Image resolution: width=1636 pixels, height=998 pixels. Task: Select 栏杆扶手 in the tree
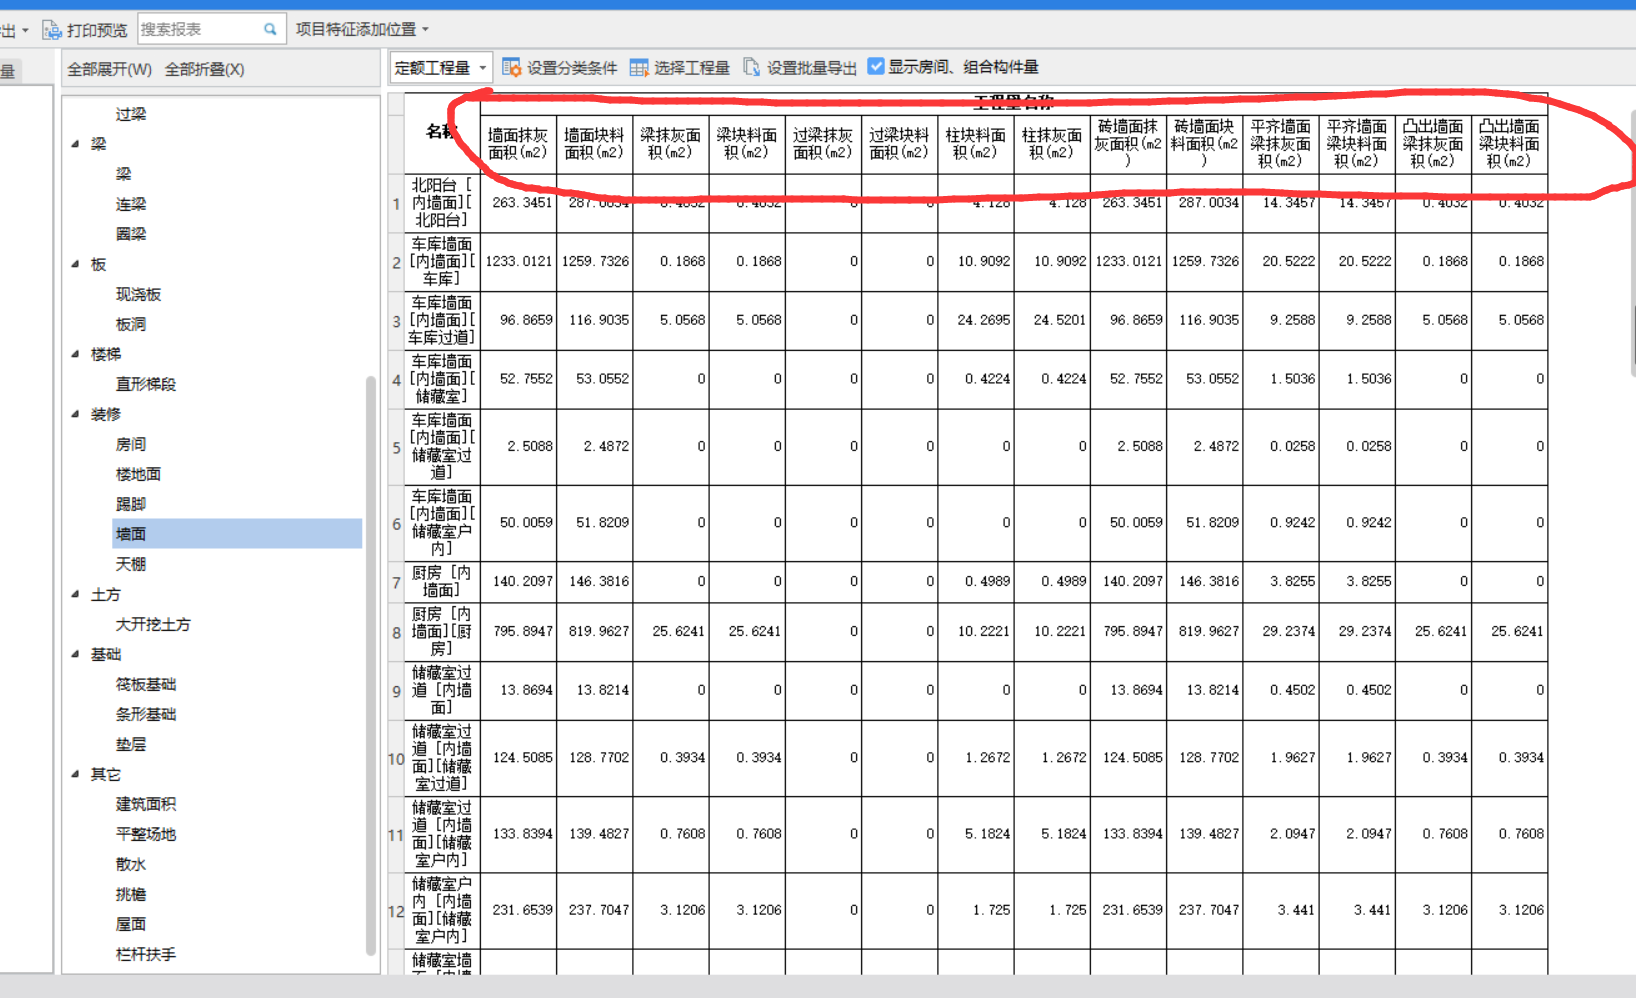pos(146,954)
